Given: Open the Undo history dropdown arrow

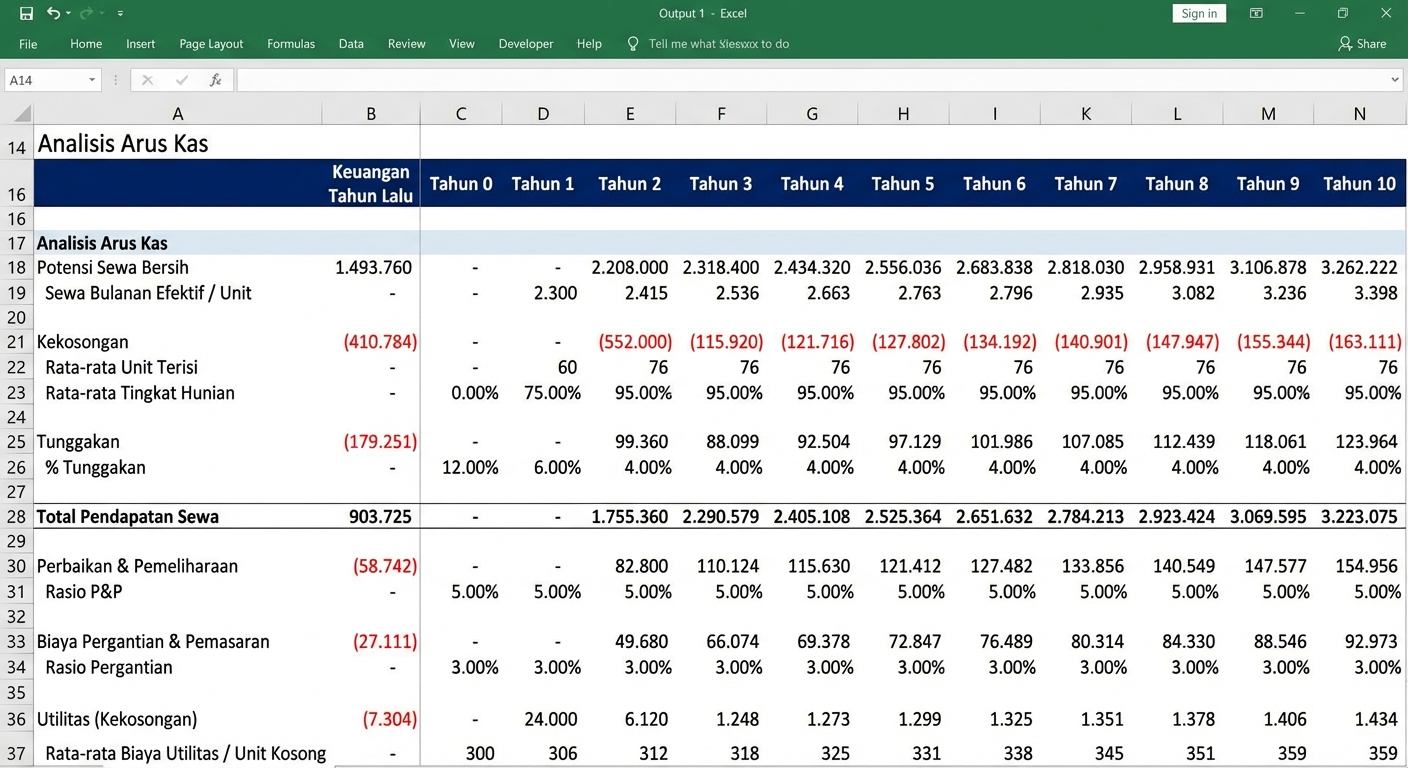Looking at the screenshot, I should 68,14.
